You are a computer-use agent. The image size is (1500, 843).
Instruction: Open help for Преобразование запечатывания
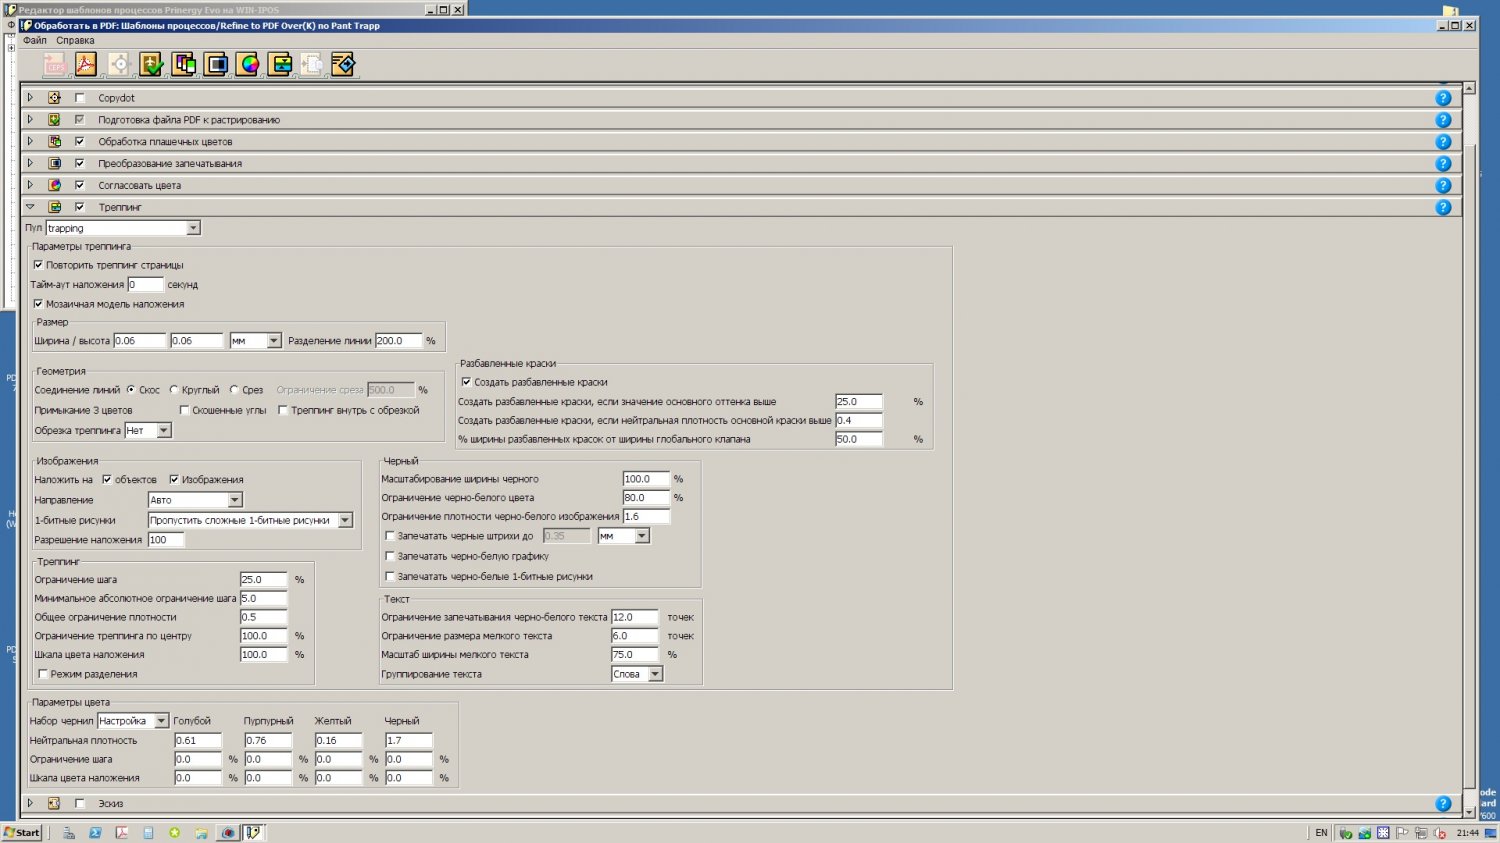tap(1443, 164)
